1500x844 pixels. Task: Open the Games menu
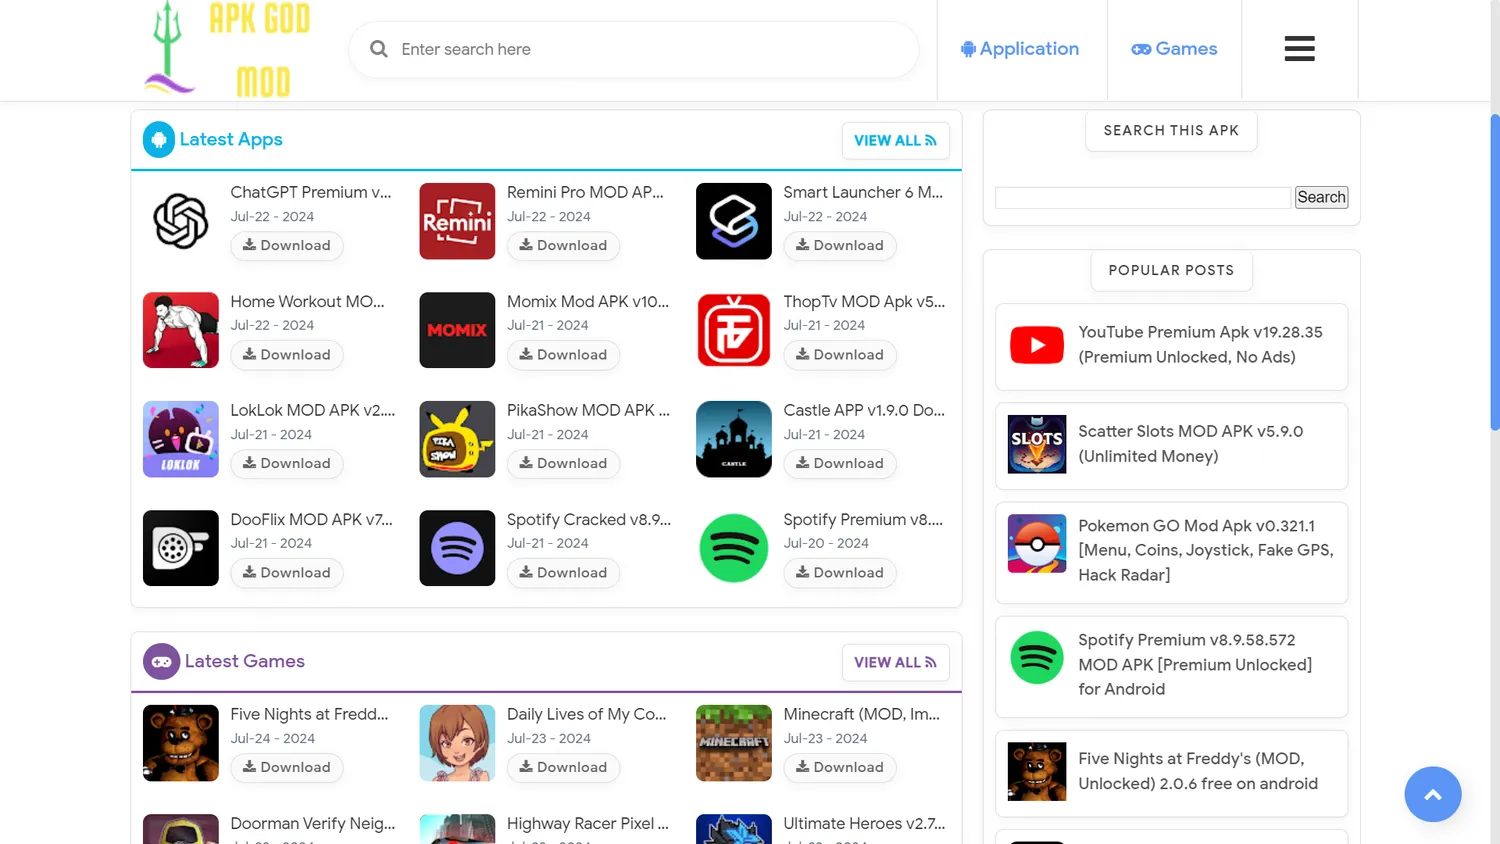(x=1174, y=49)
